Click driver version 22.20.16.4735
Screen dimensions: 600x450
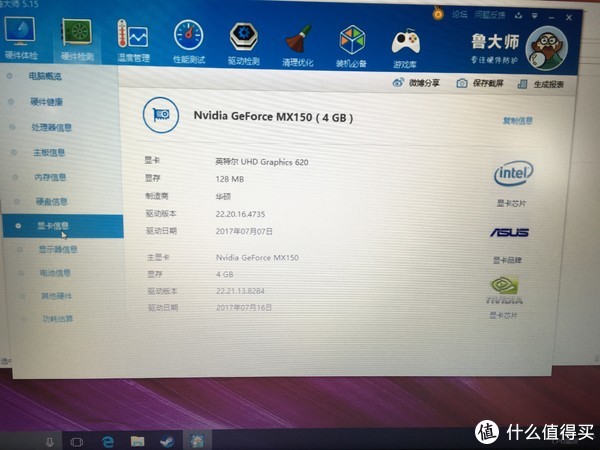pos(240,214)
